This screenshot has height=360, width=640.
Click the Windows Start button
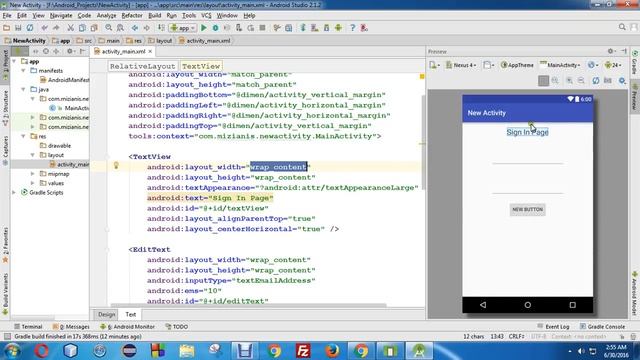pos(11,351)
